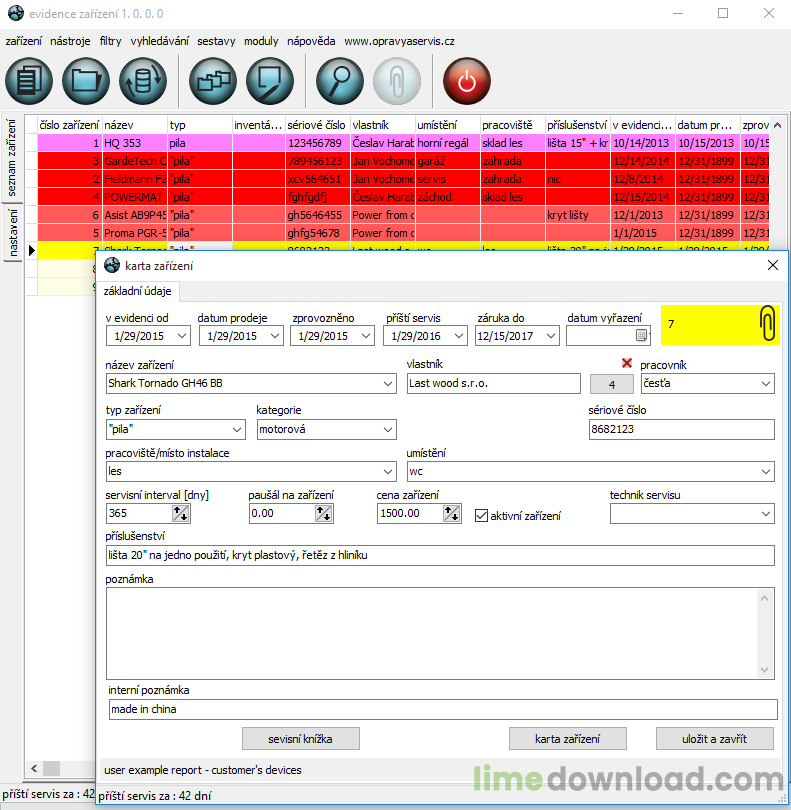The image size is (791, 810).
Task: Click the database refresh toolbar icon
Action: [x=143, y=81]
